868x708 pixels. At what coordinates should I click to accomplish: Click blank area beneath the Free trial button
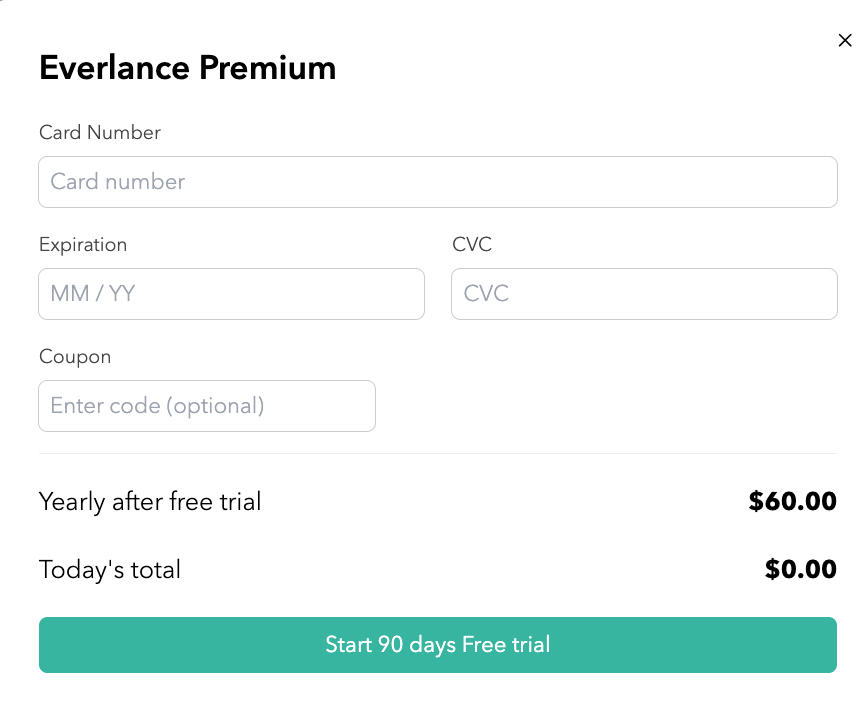click(x=437, y=692)
